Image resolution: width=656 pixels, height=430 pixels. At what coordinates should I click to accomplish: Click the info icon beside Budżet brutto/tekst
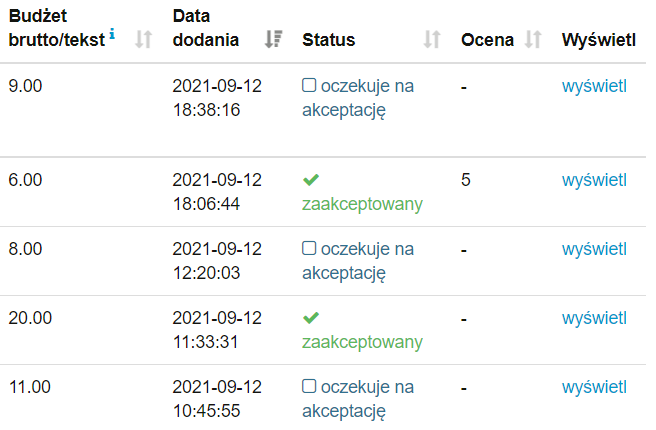(x=112, y=35)
